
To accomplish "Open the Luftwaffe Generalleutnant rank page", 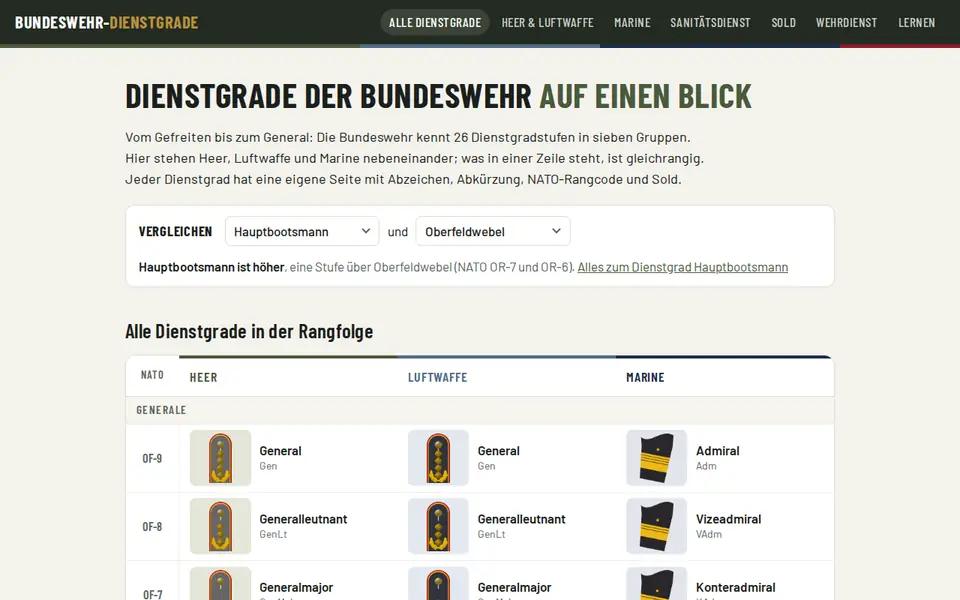I will point(521,519).
